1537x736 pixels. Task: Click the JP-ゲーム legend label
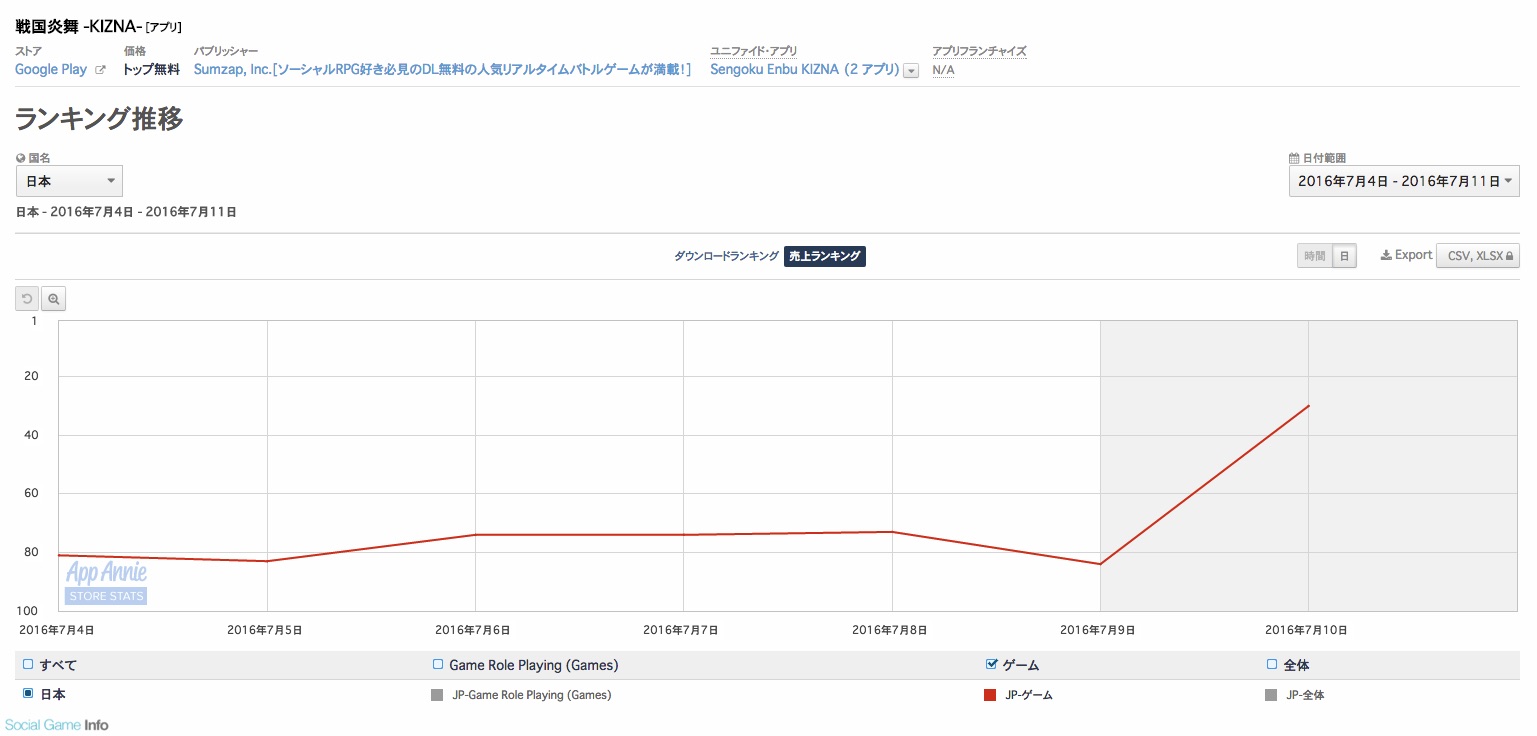pyautogui.click(x=1028, y=695)
